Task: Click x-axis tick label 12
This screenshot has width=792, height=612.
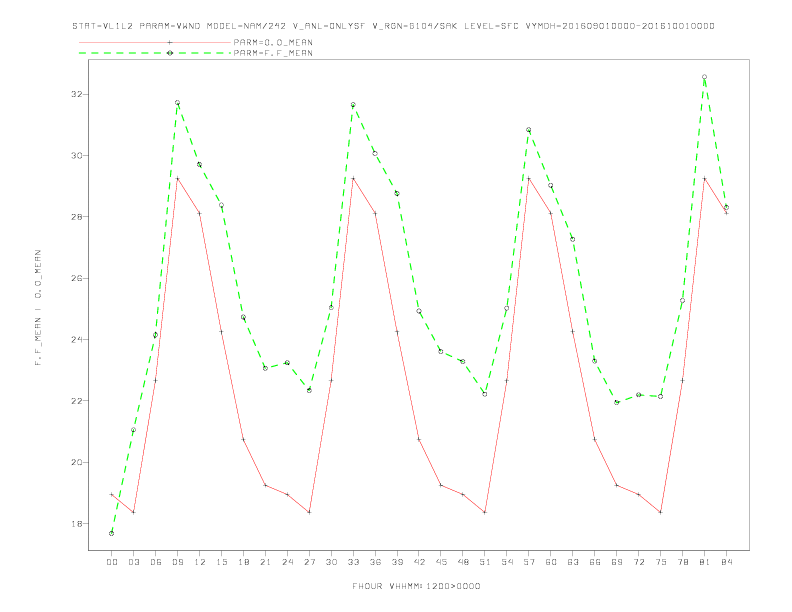Action: [x=200, y=562]
